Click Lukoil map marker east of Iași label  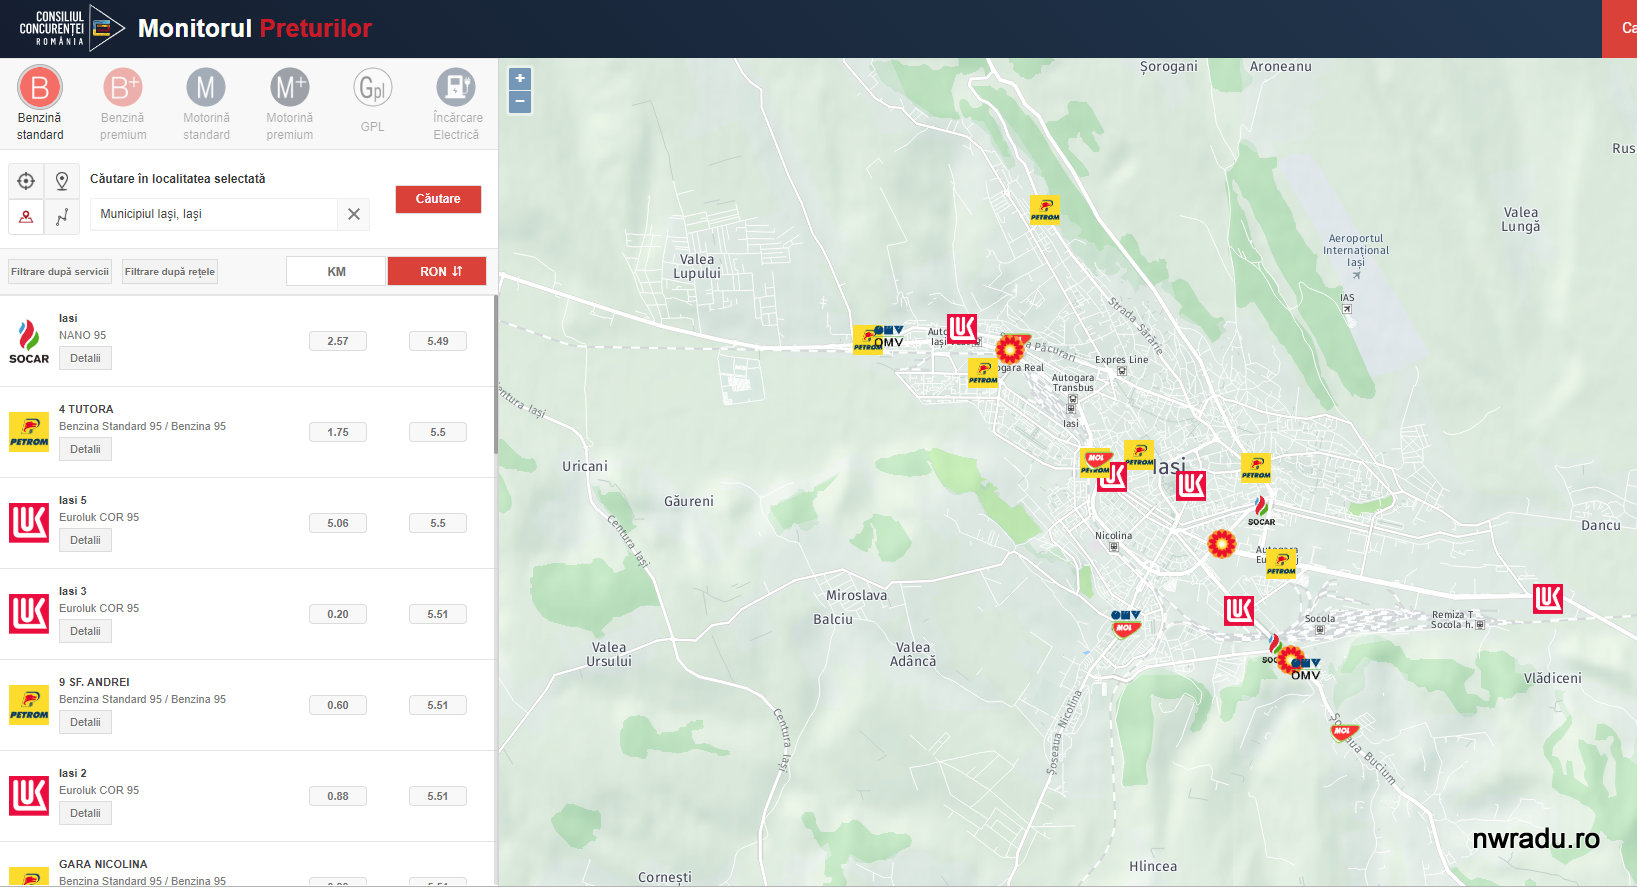[1190, 485]
